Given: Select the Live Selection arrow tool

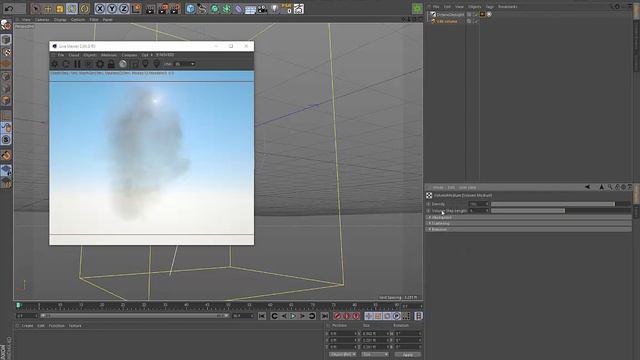Looking at the screenshot, I should [x=36, y=9].
